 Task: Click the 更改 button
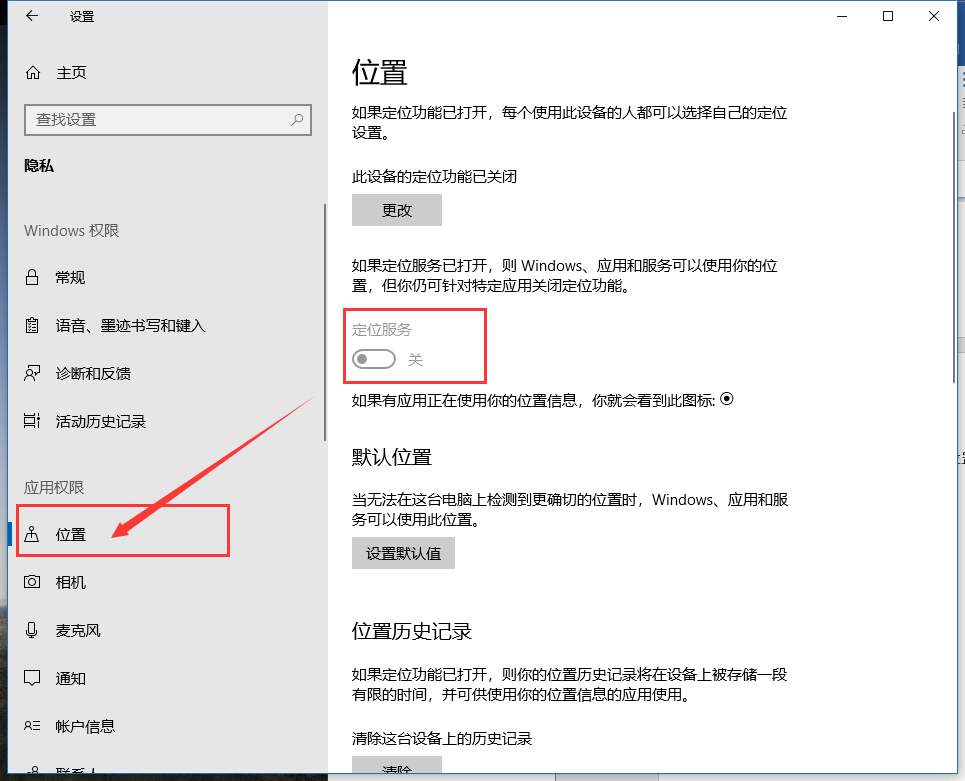click(x=397, y=210)
